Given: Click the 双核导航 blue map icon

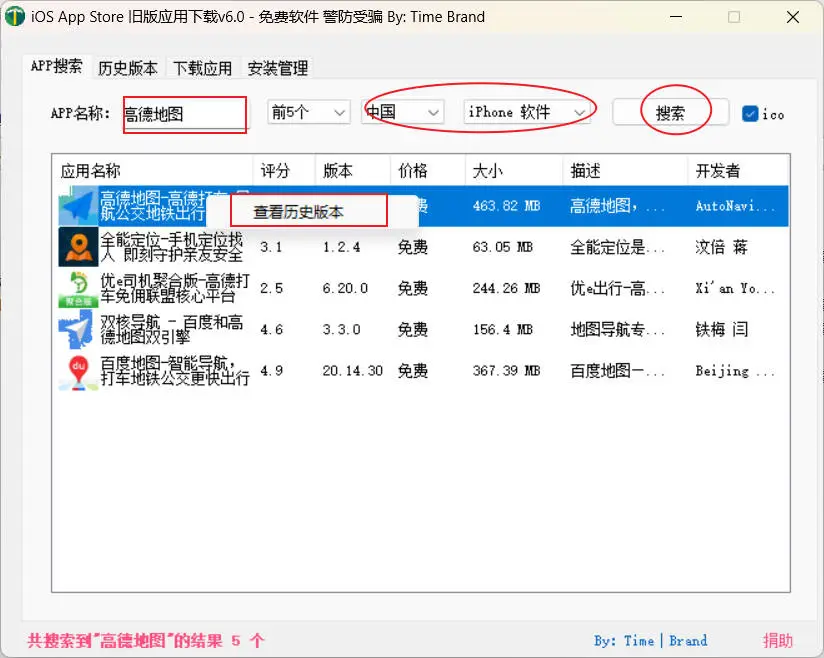Looking at the screenshot, I should [x=76, y=329].
